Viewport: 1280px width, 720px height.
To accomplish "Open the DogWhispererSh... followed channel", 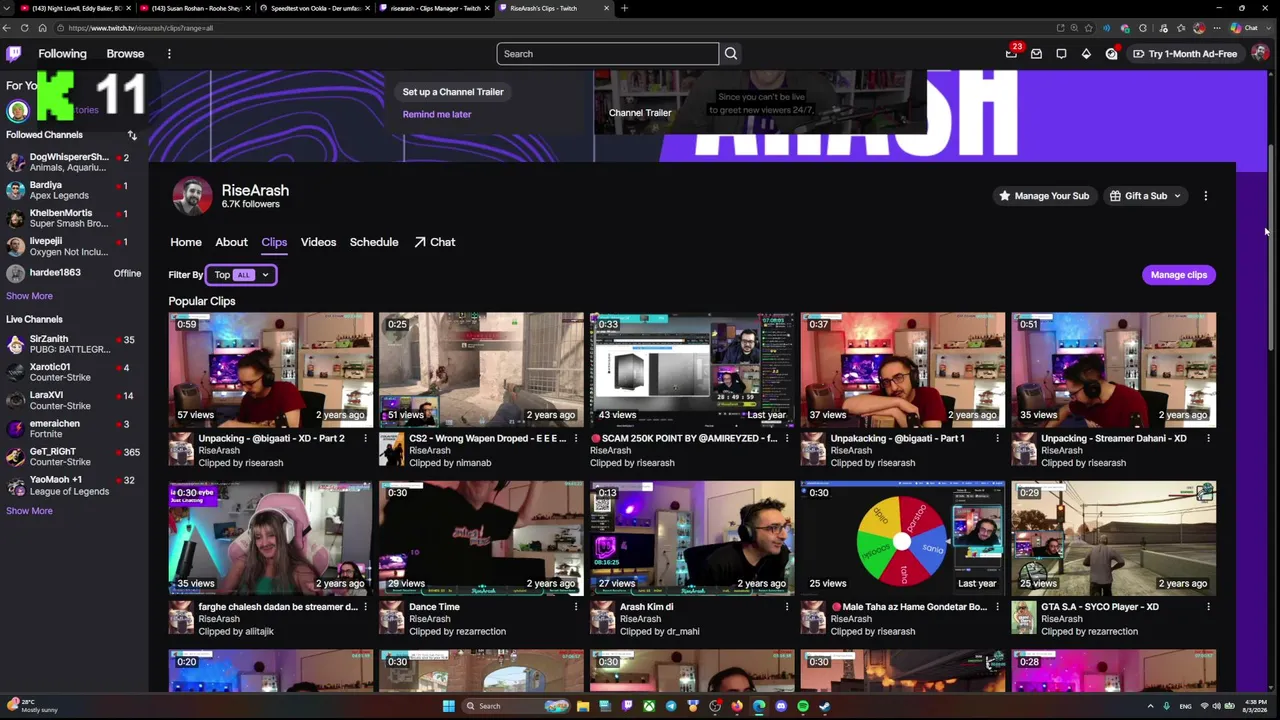I will 72,162.
